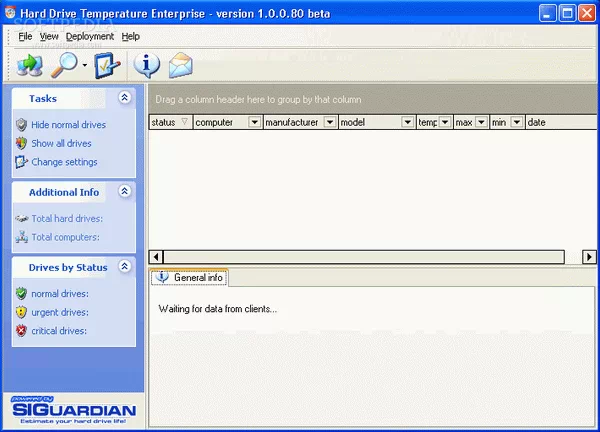
Task: Click the hard drive icon beside Total hard drives
Action: point(22,218)
